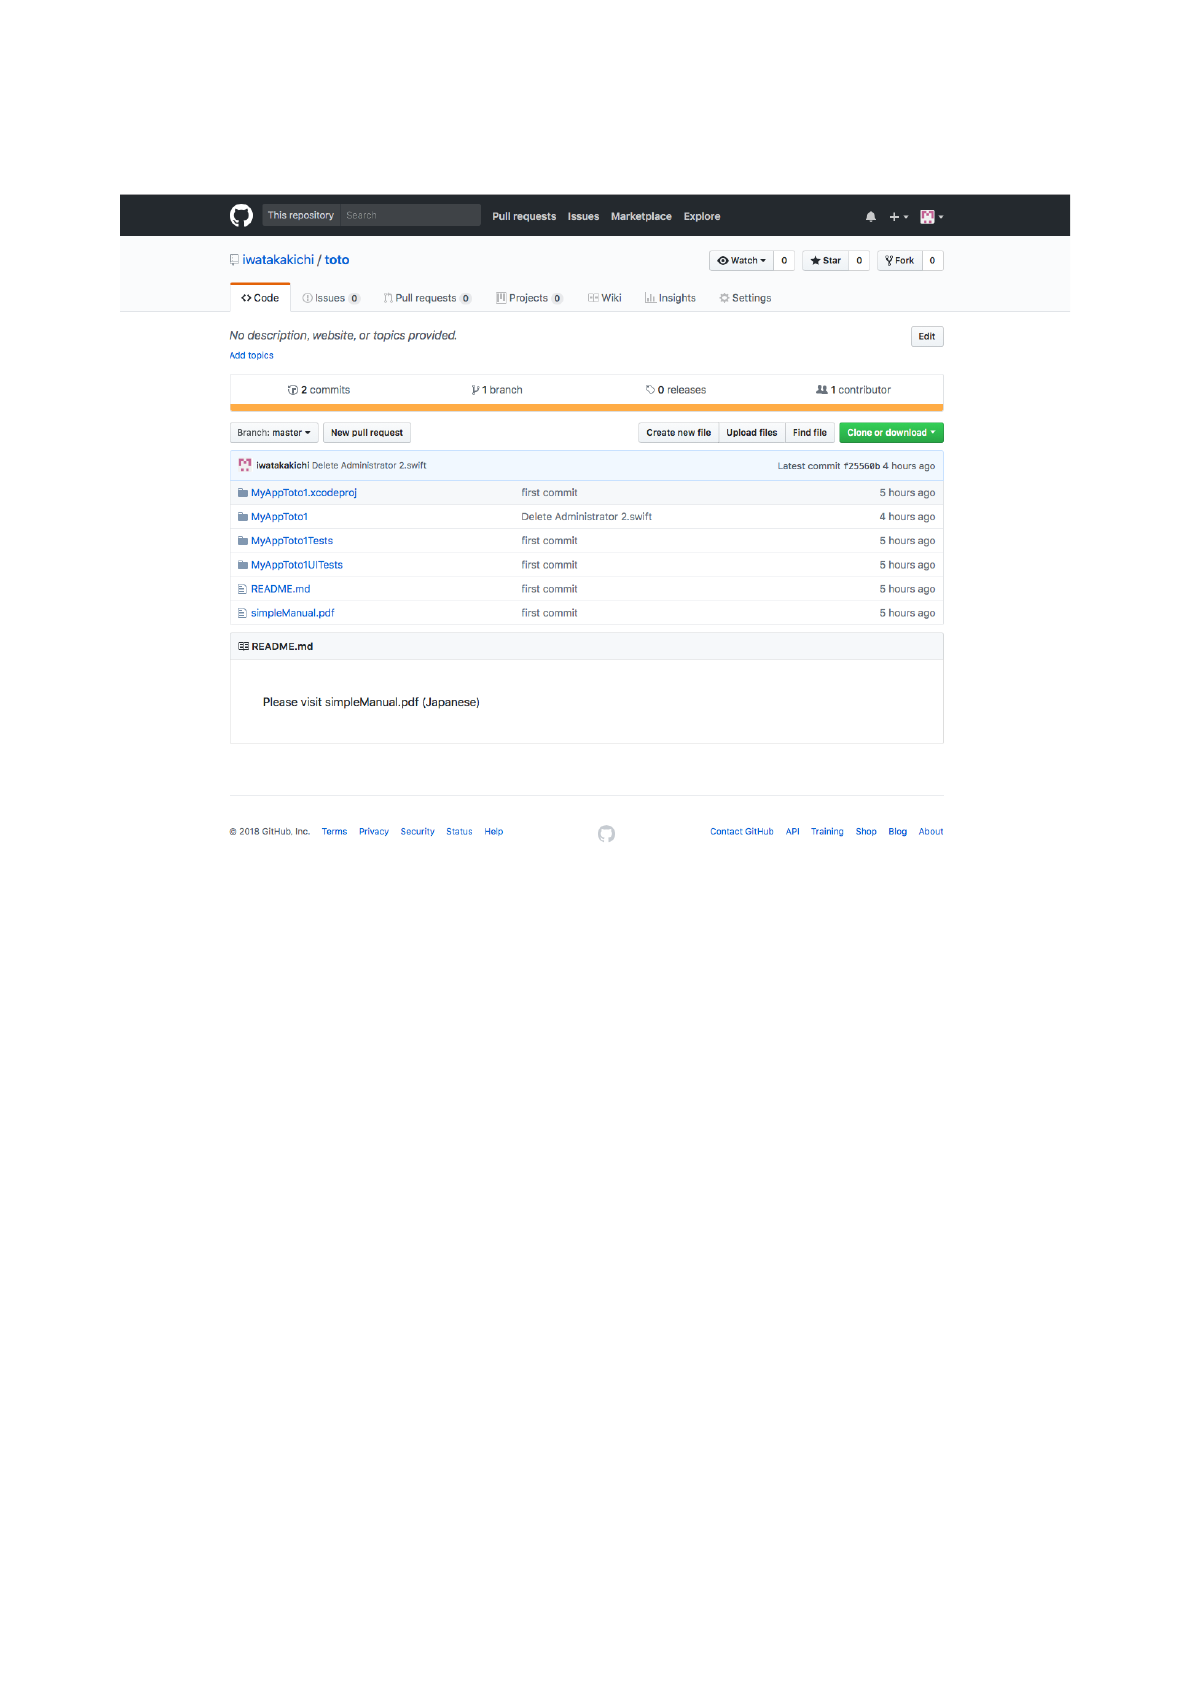View the 2 commits history
1190x1684 pixels.
coord(319,390)
